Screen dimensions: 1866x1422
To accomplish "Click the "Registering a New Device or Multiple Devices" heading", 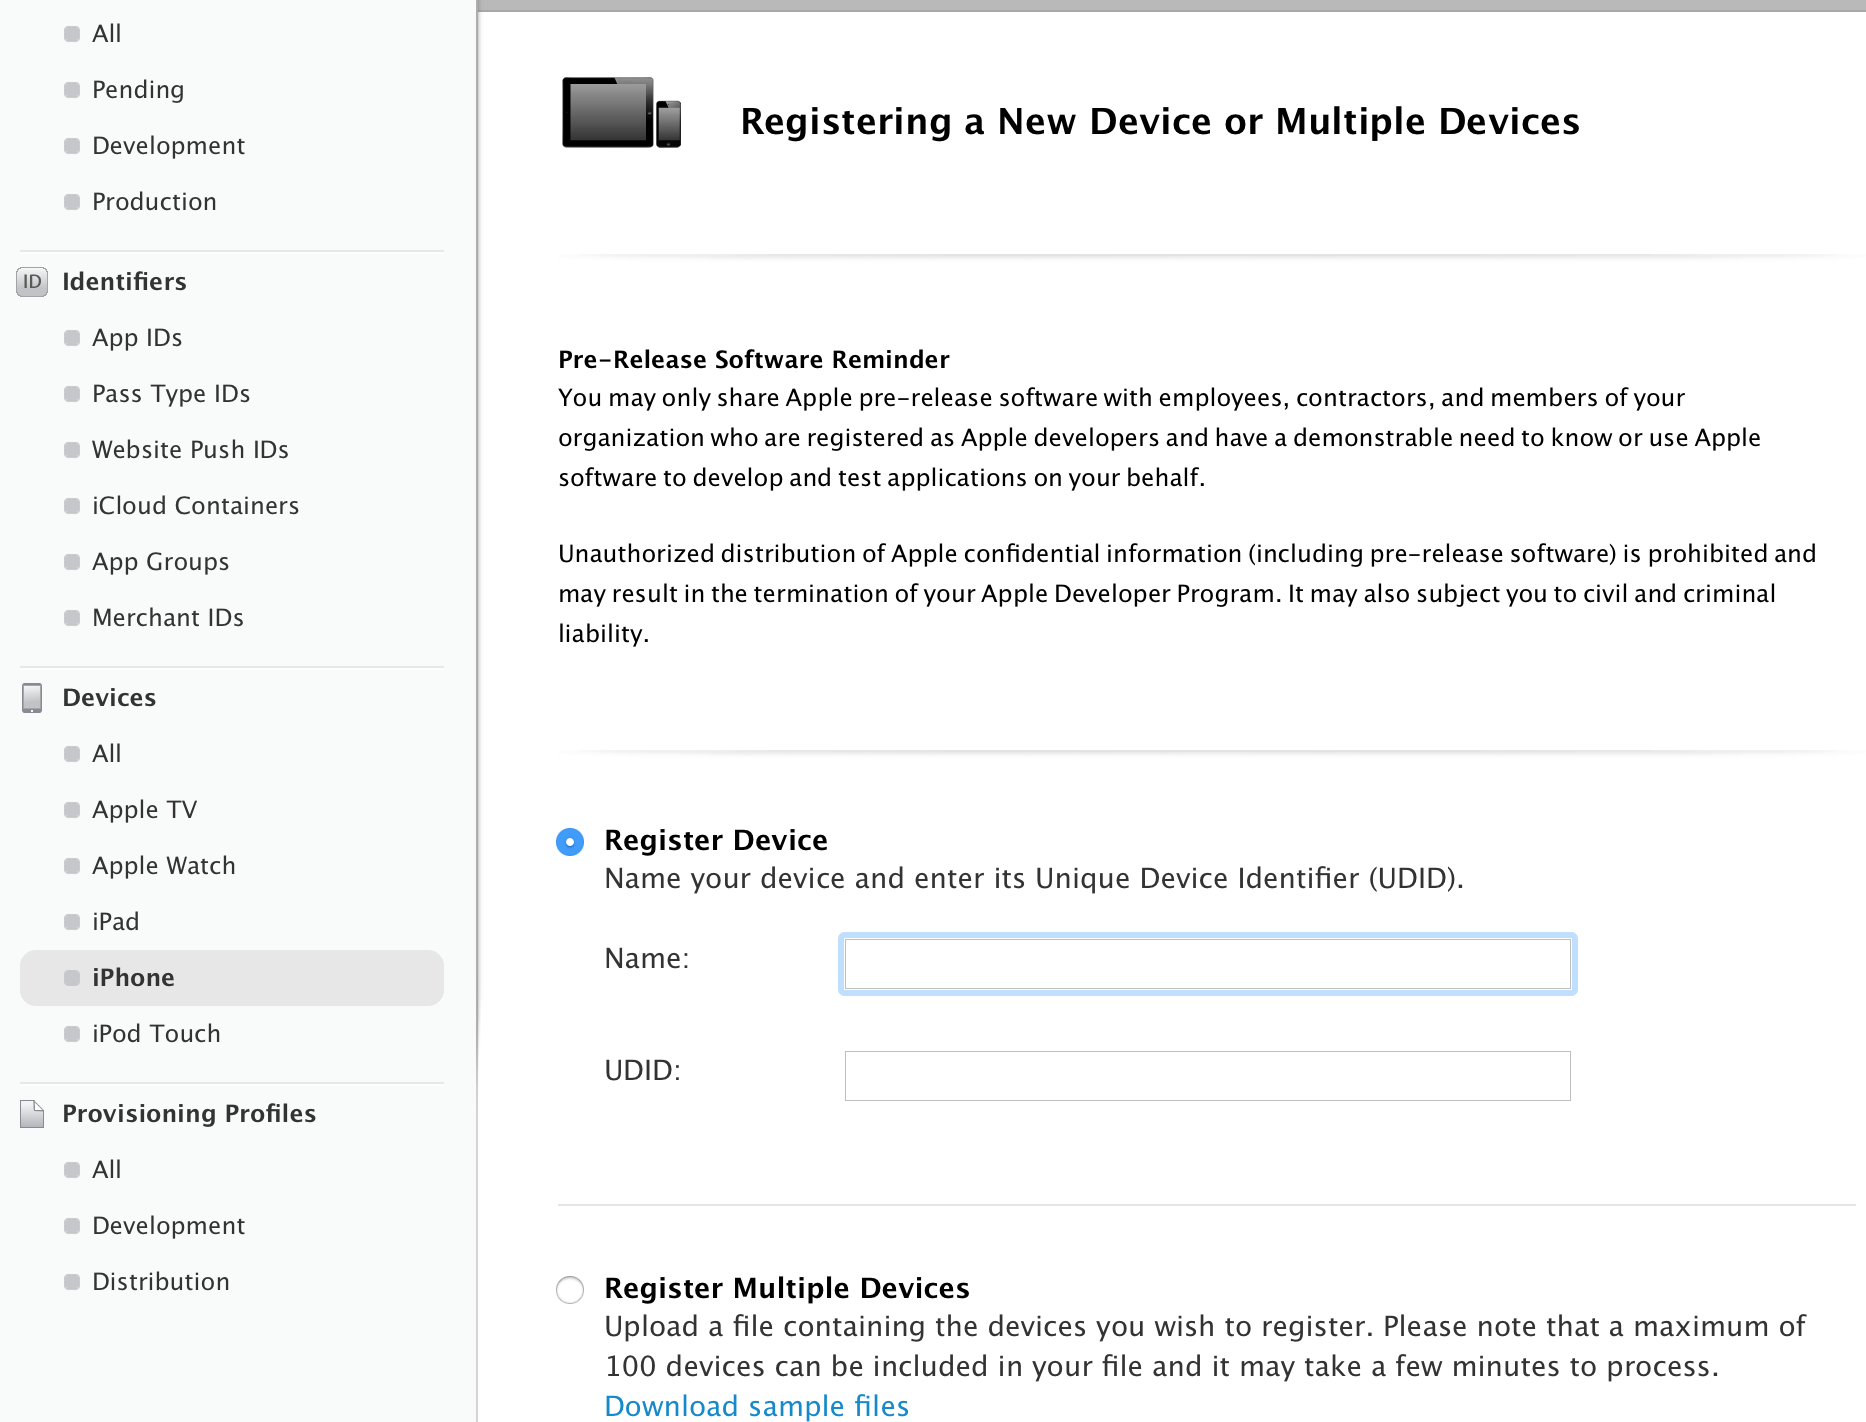I will [1160, 122].
